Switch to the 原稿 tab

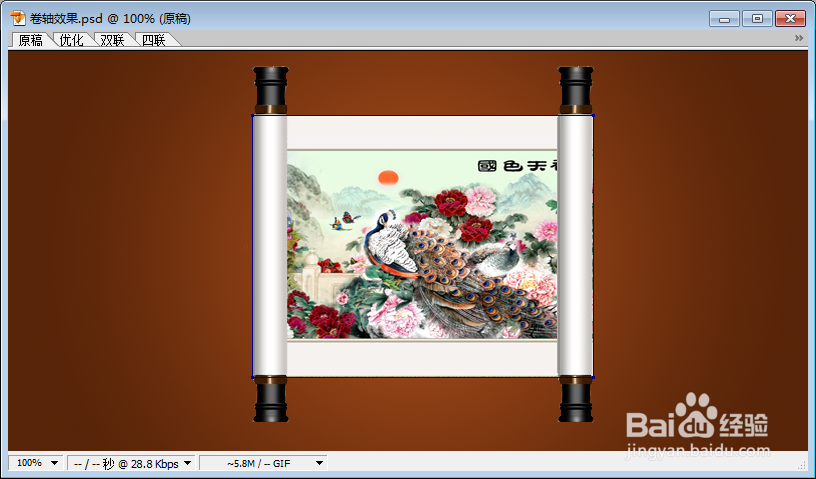point(30,40)
